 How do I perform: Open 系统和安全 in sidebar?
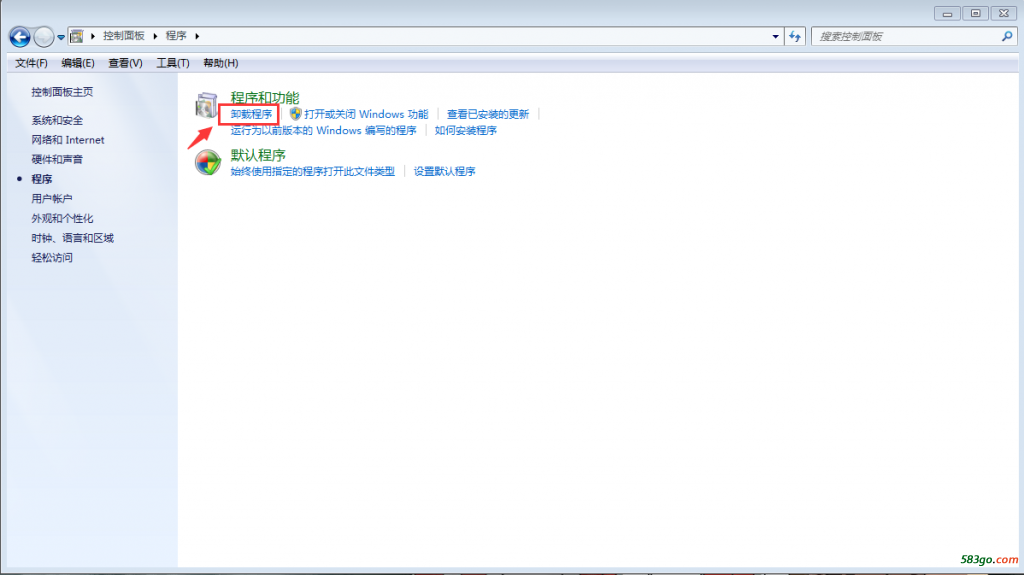[x=57, y=120]
